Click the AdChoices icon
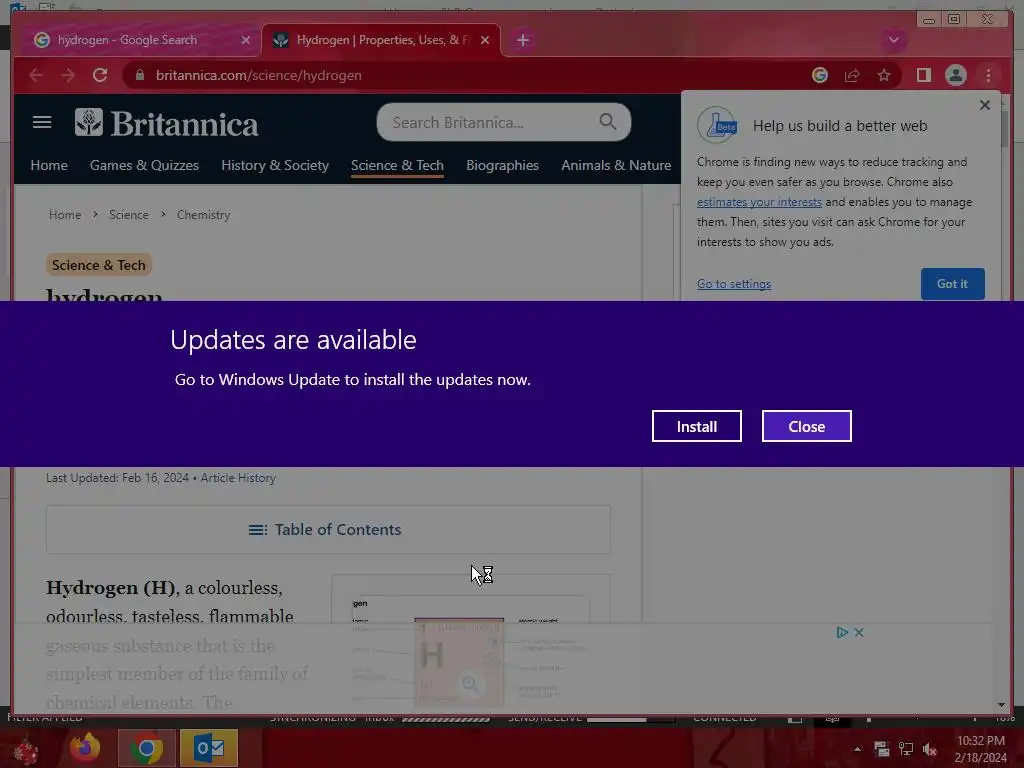1024x768 pixels. (x=842, y=632)
